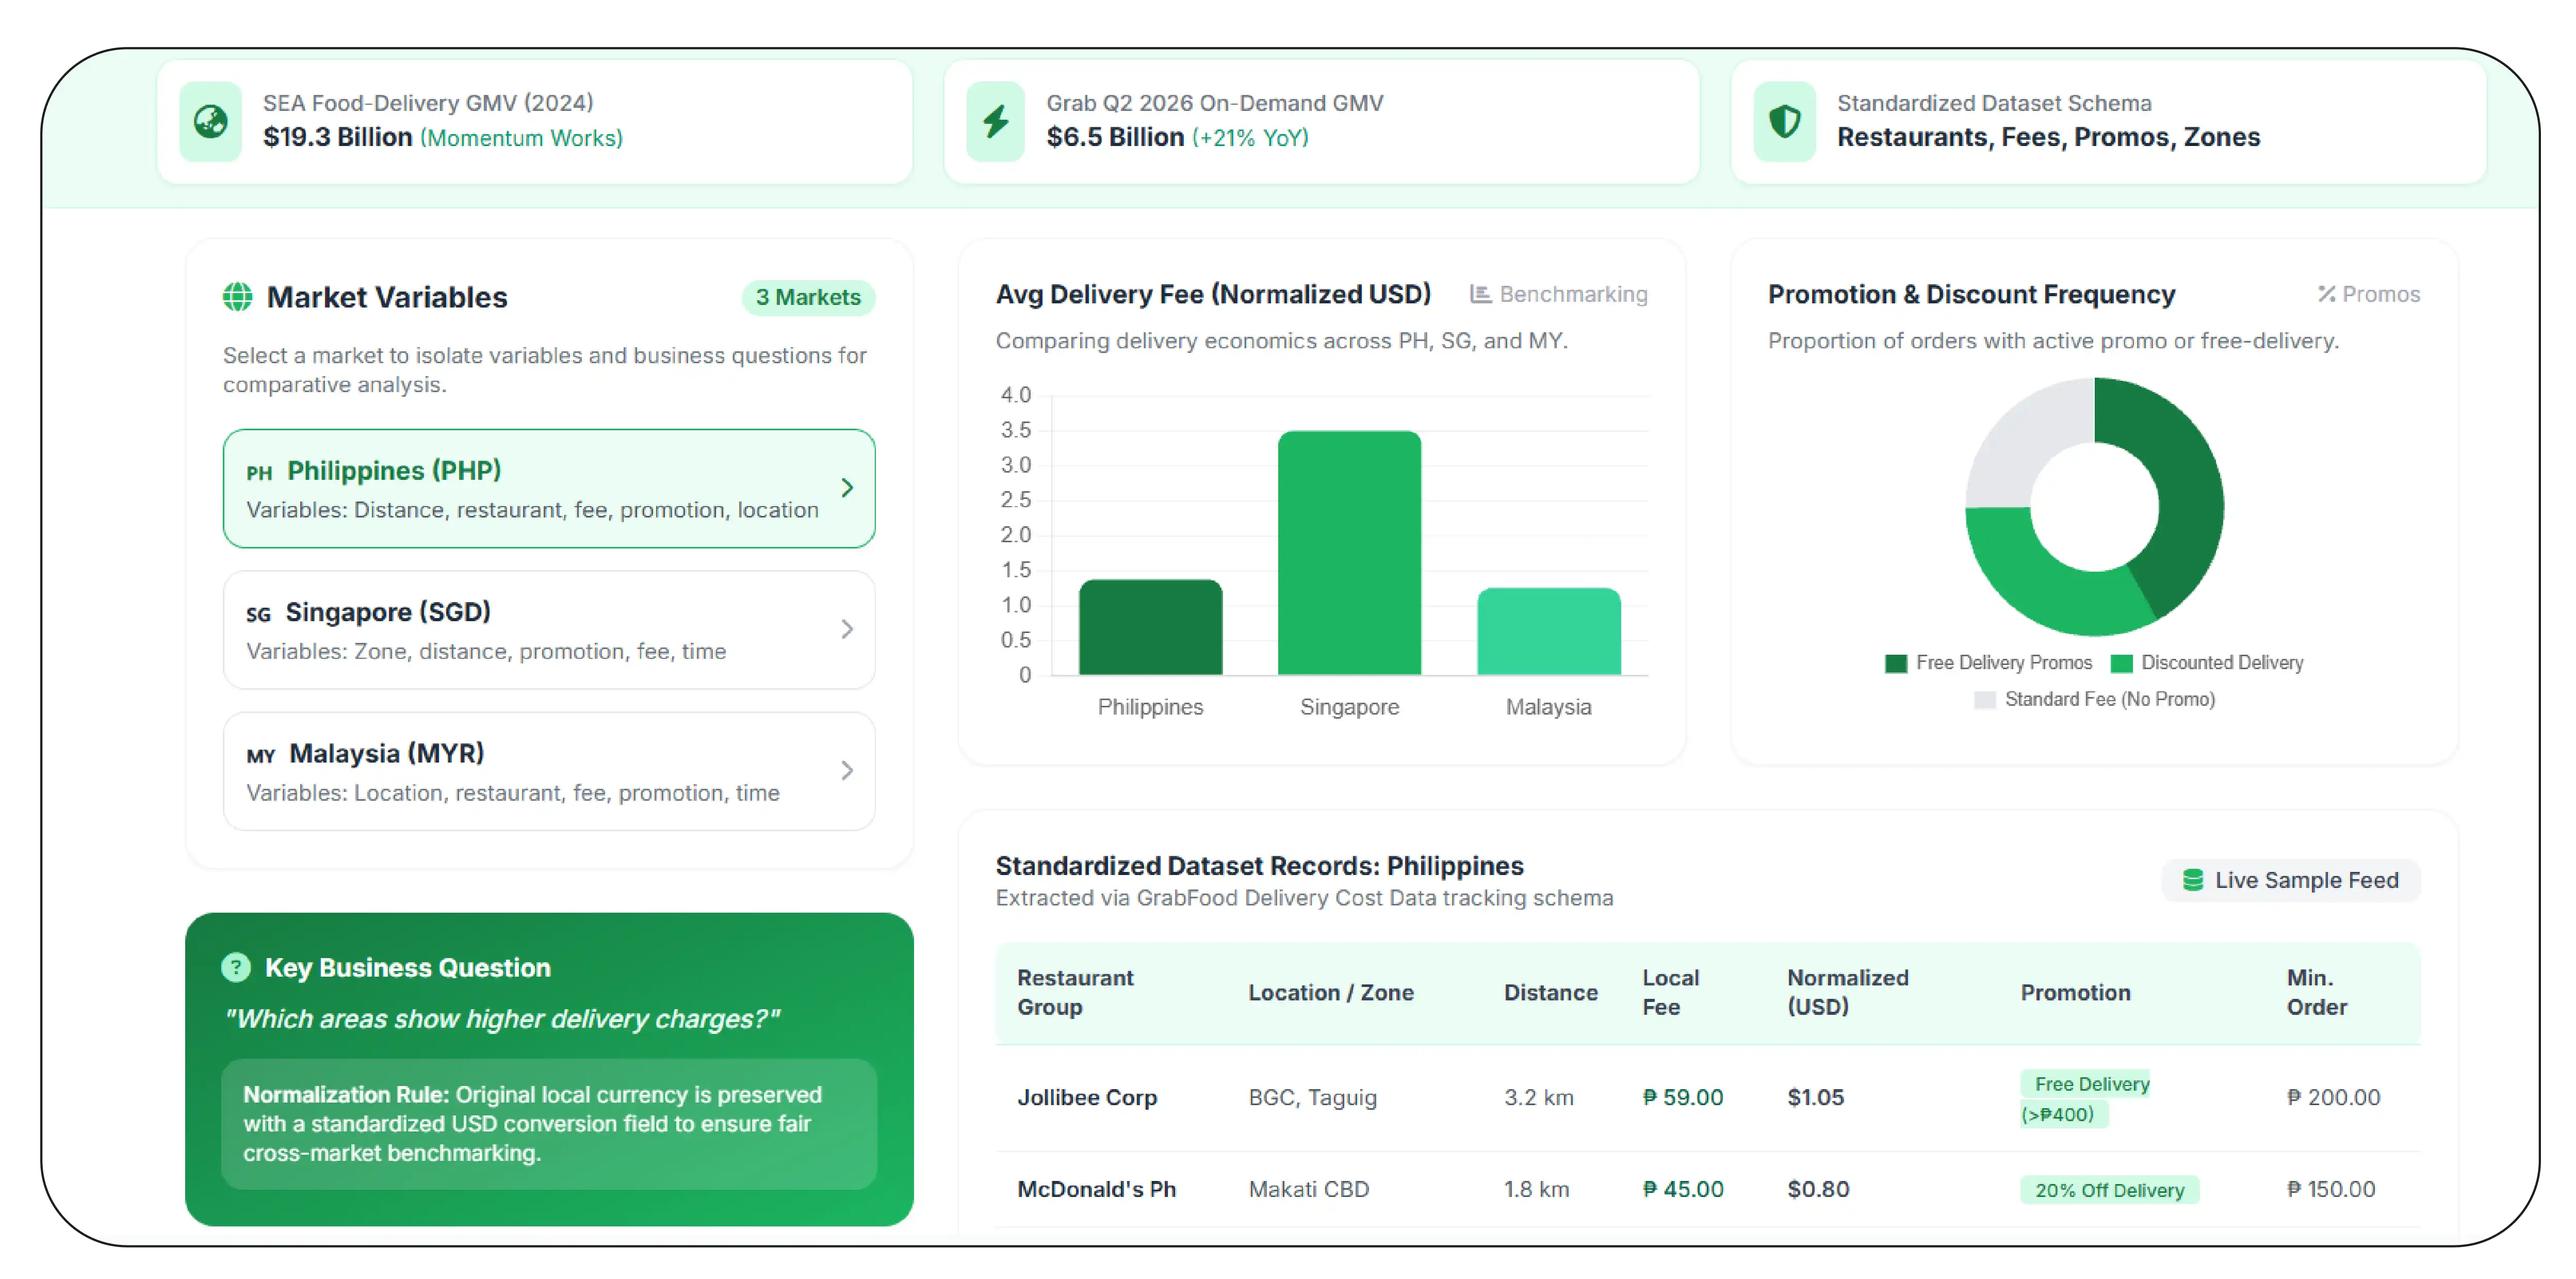The height and width of the screenshot is (1279, 2576).
Task: Click the ₱ 59.00 local fee value
Action: pos(1683,1097)
